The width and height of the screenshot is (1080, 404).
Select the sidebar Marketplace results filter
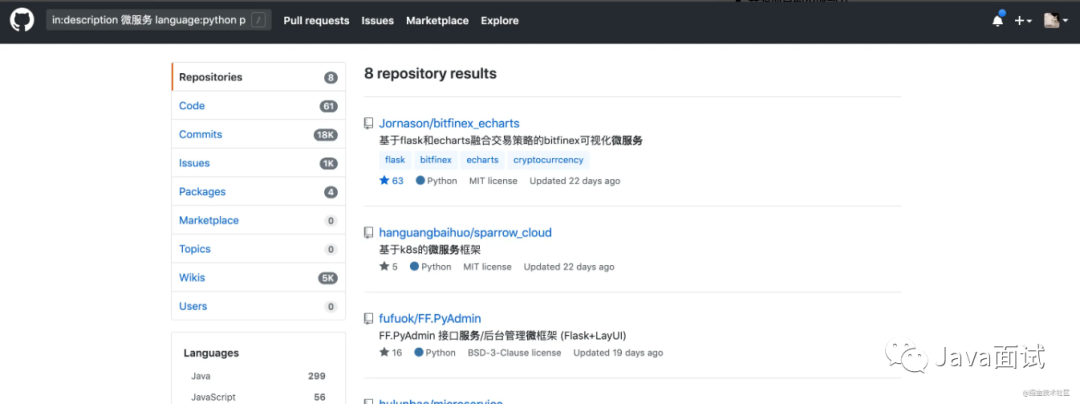point(258,220)
